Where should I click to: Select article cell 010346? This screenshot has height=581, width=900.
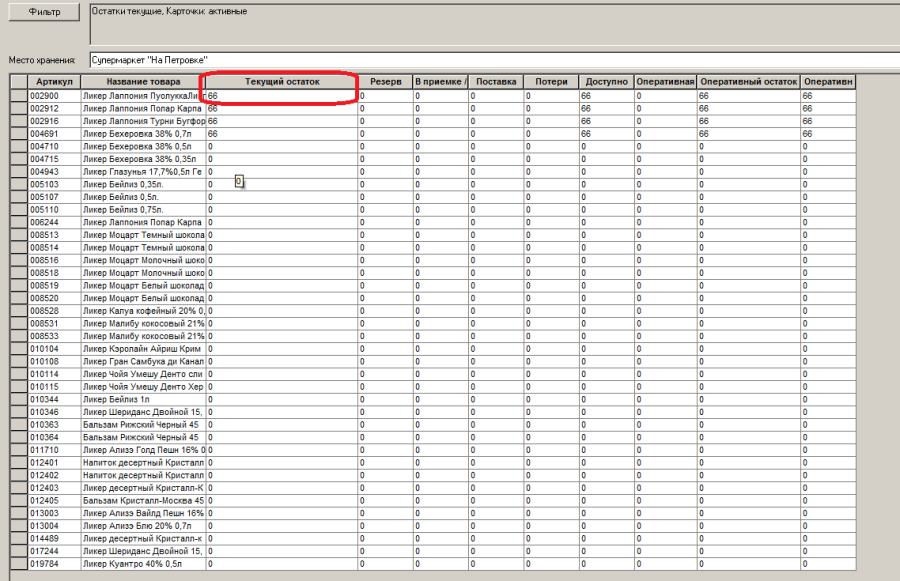55,412
